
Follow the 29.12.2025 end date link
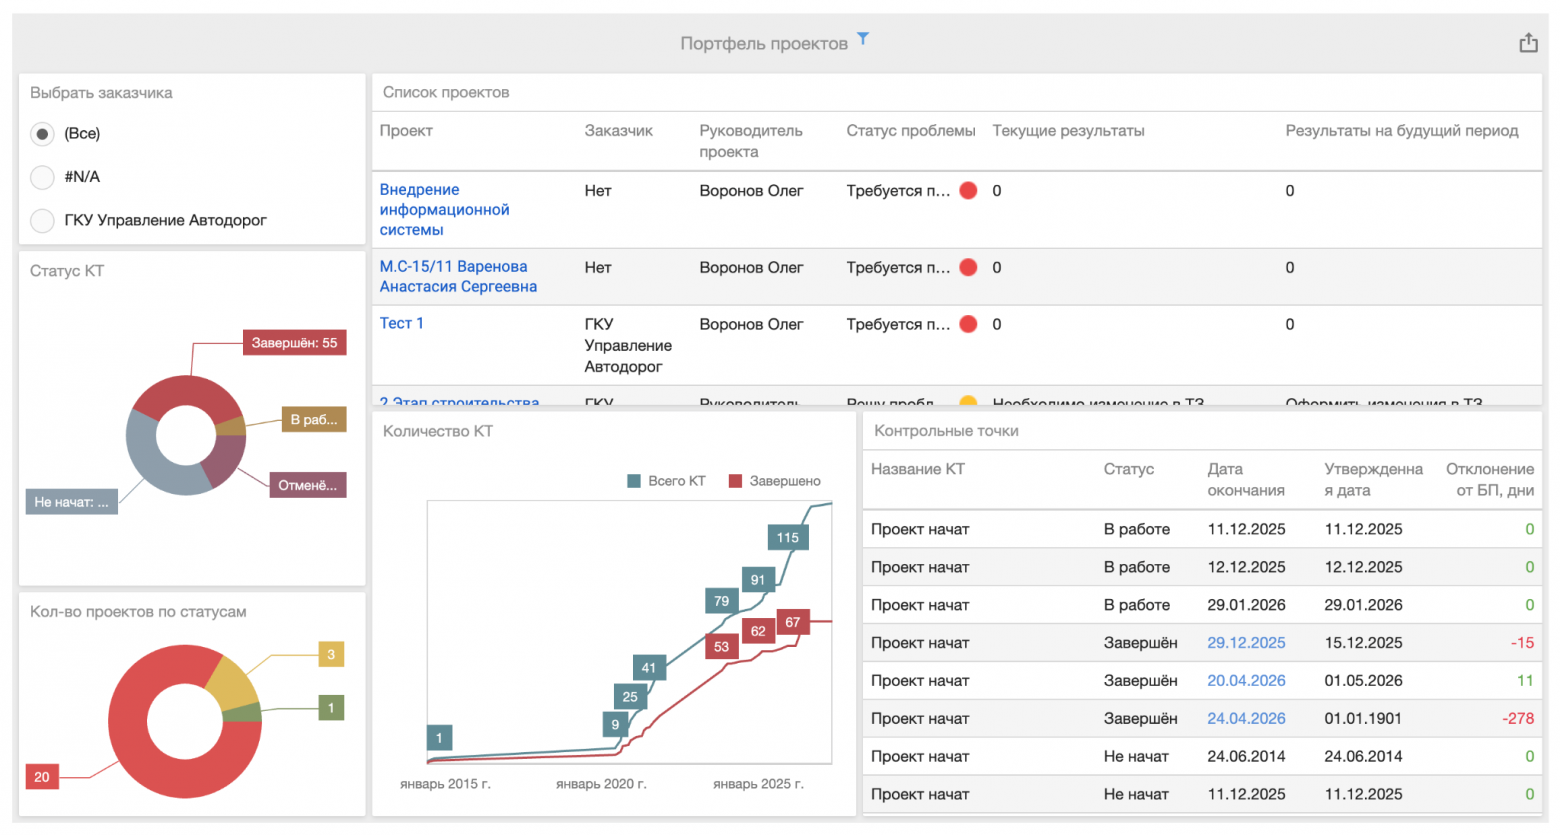click(1246, 643)
